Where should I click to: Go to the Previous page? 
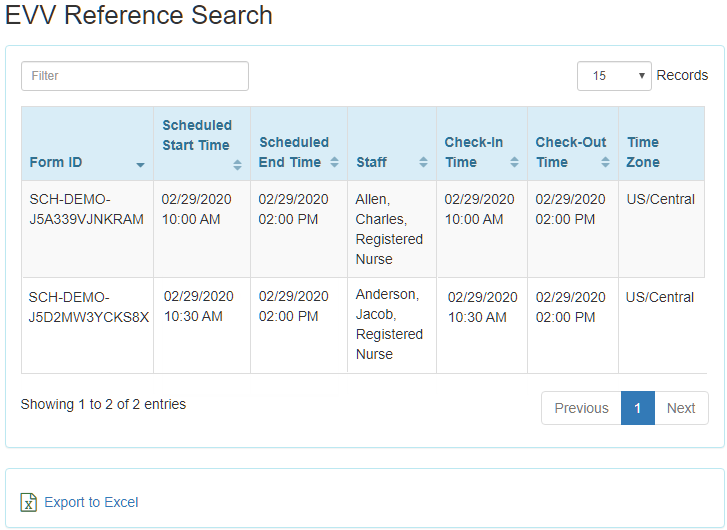tap(581, 408)
